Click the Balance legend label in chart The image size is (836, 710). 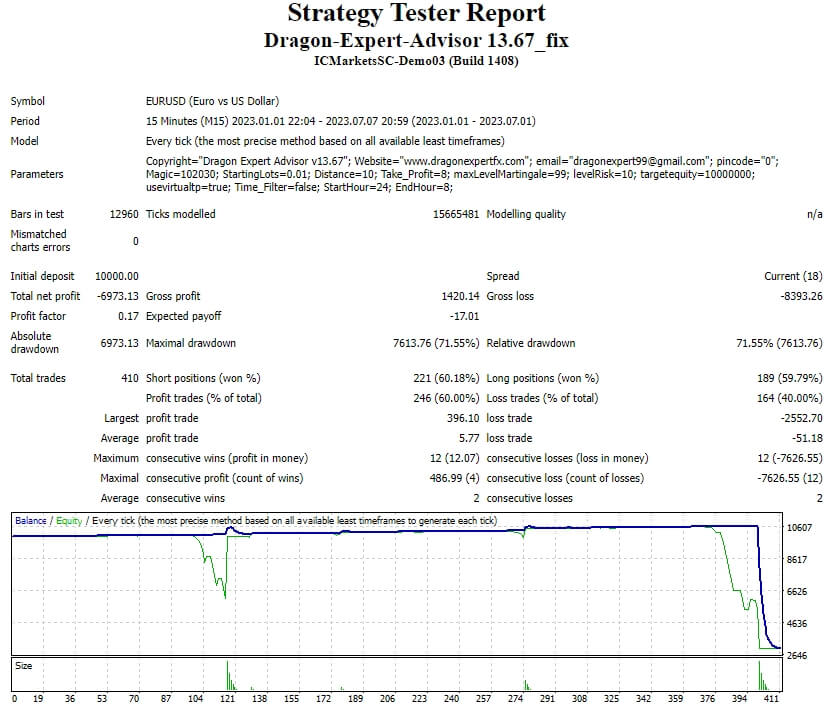pos(31,521)
